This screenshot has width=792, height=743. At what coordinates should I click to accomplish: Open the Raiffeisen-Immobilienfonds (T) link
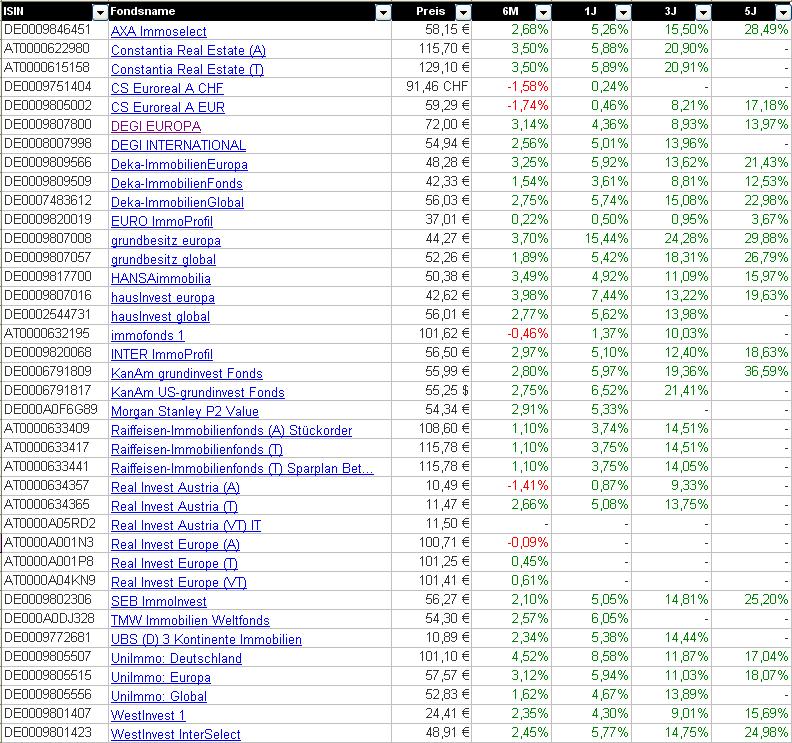point(196,450)
